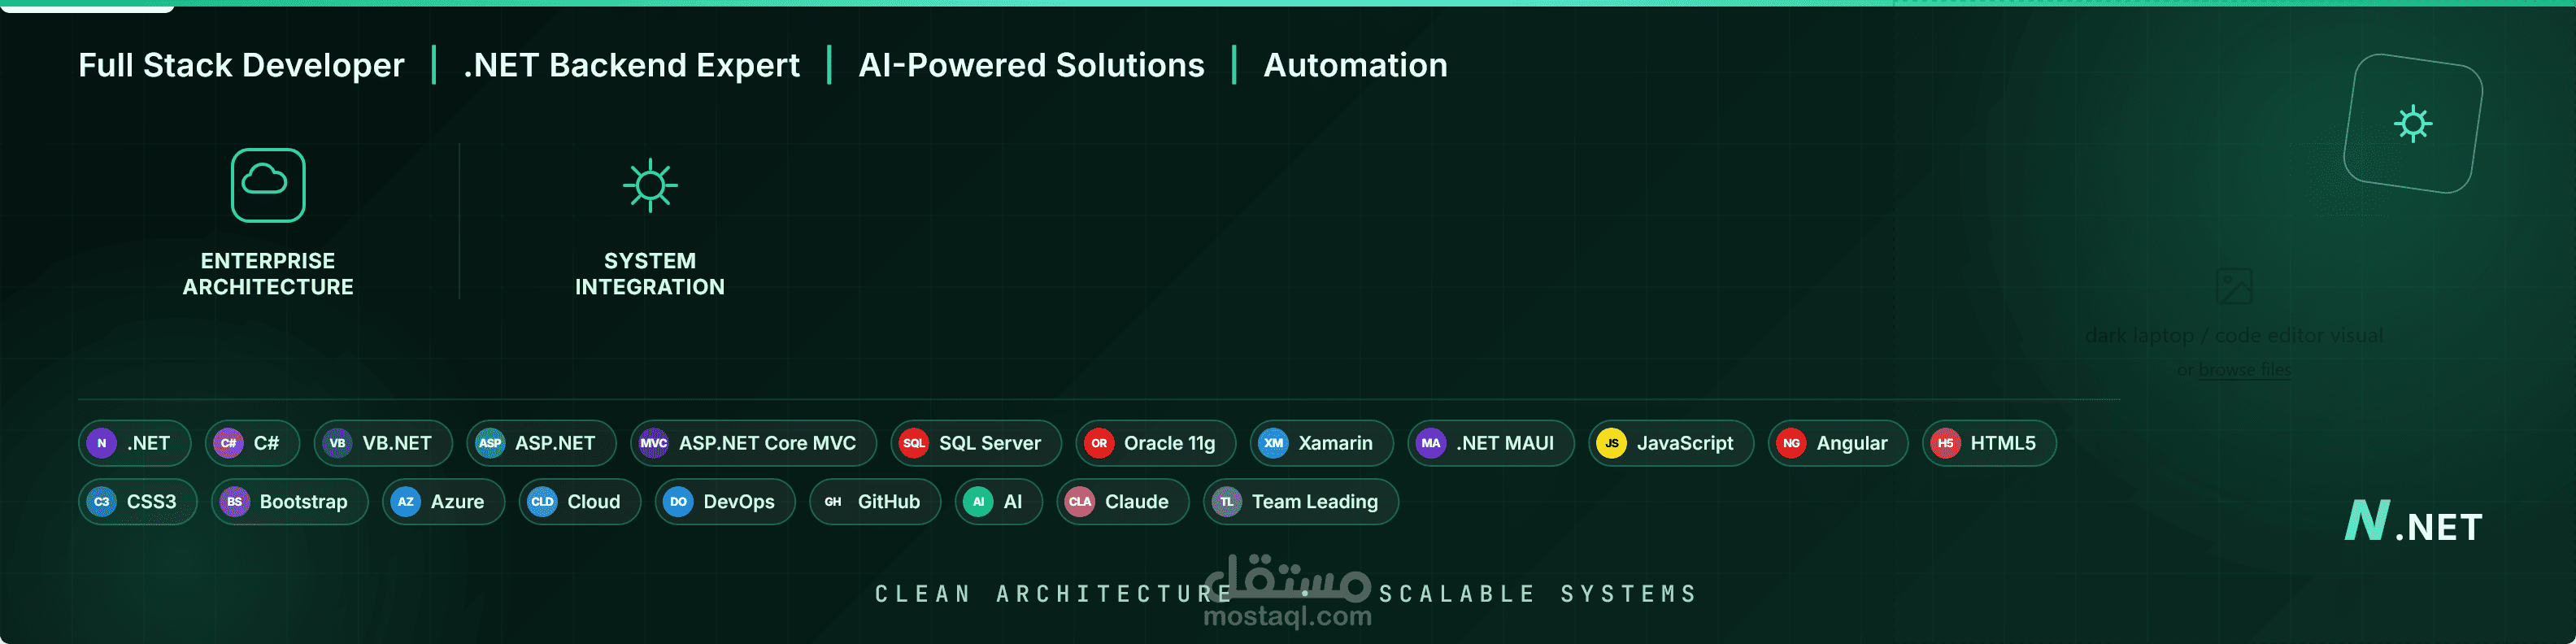This screenshot has width=2576, height=644.
Task: Click the Bootstrap skill badge
Action: click(x=290, y=502)
